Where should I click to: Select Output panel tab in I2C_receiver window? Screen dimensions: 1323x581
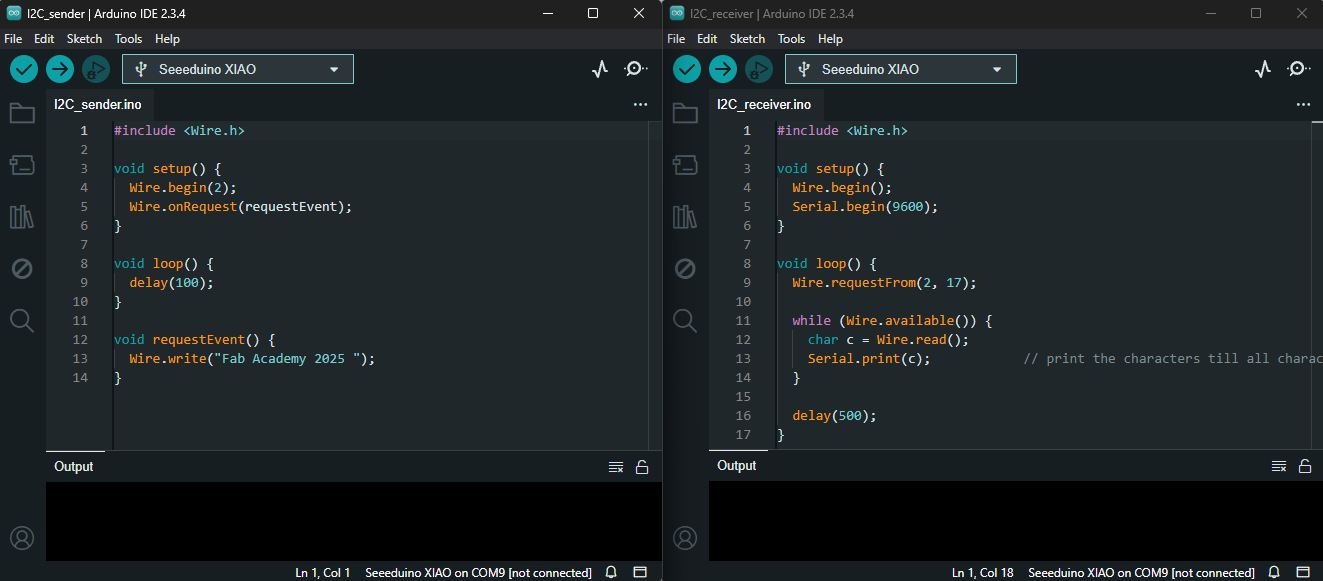pyautogui.click(x=737, y=466)
